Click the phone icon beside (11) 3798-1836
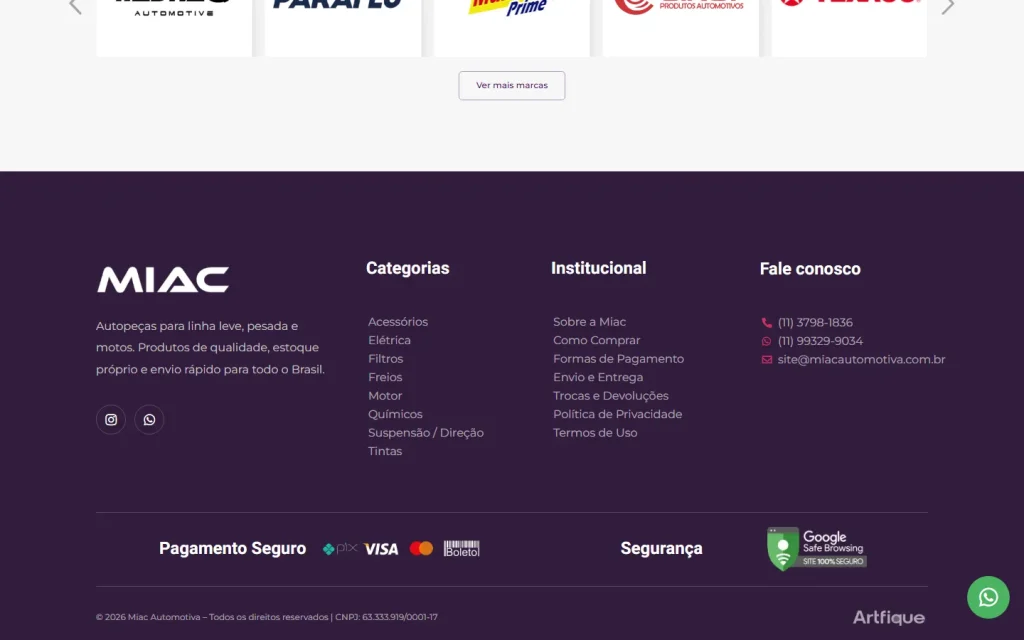The width and height of the screenshot is (1024, 640). point(767,323)
